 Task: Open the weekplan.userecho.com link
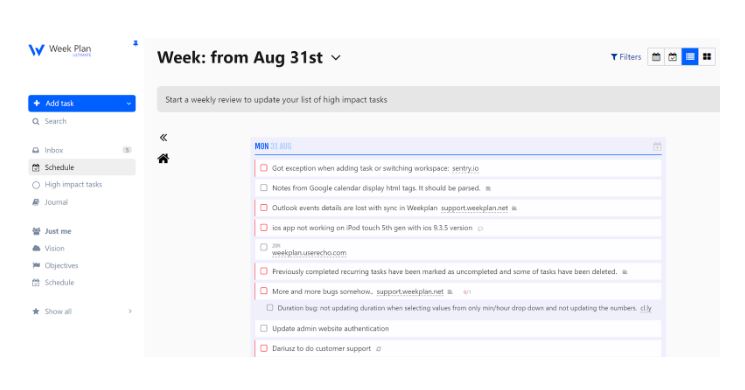[x=309, y=253]
